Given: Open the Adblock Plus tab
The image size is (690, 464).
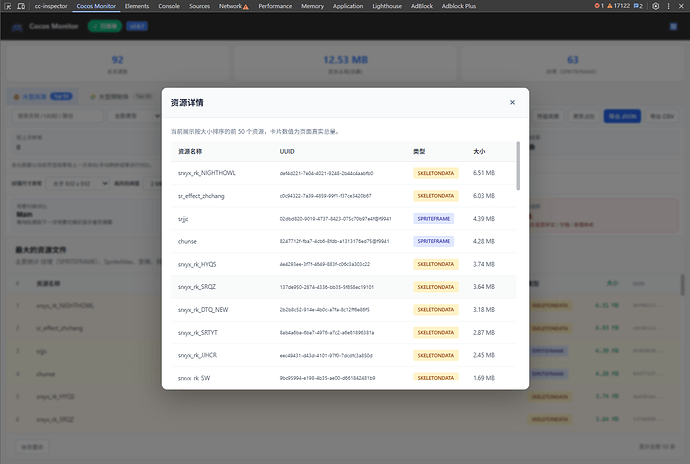Looking at the screenshot, I should [x=459, y=6].
